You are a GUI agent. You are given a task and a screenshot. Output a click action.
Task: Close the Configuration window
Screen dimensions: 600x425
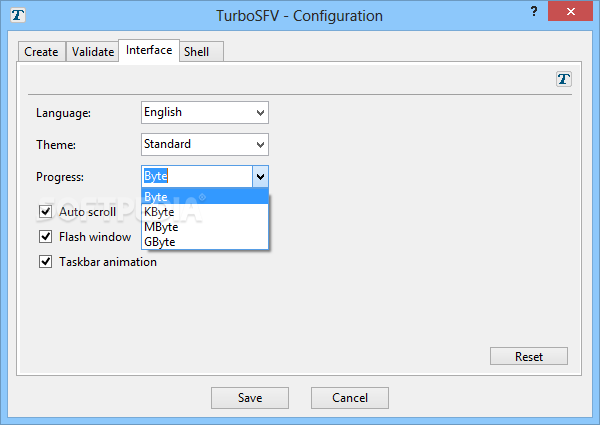click(571, 11)
